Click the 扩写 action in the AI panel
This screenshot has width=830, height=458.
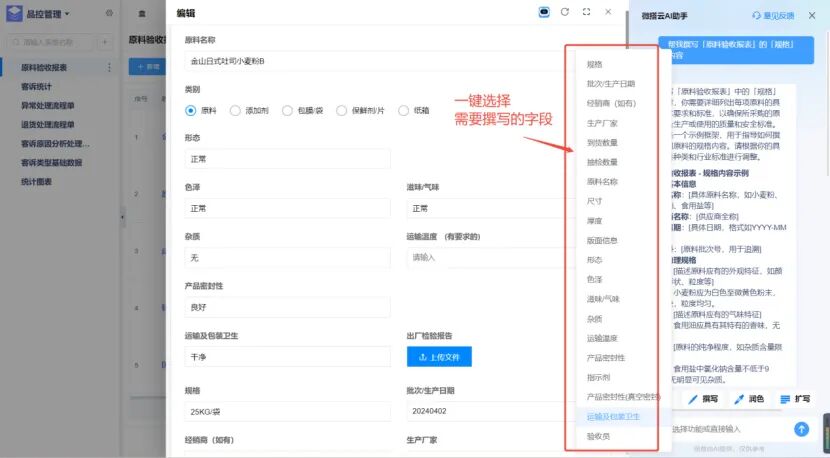click(795, 399)
